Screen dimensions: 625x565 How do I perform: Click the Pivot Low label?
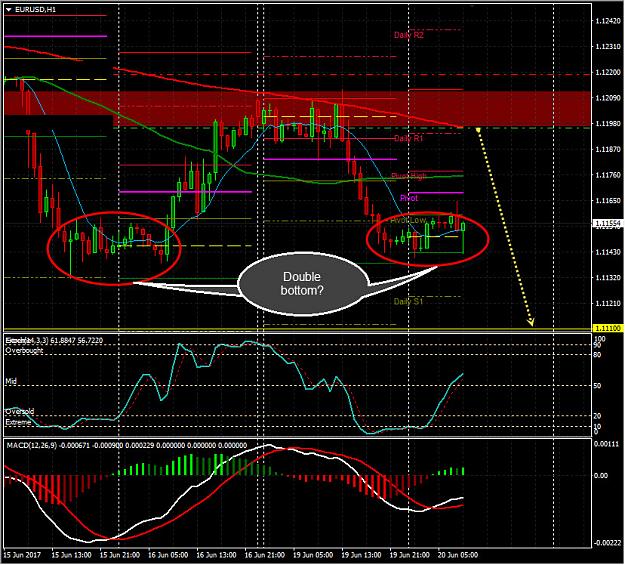[408, 220]
